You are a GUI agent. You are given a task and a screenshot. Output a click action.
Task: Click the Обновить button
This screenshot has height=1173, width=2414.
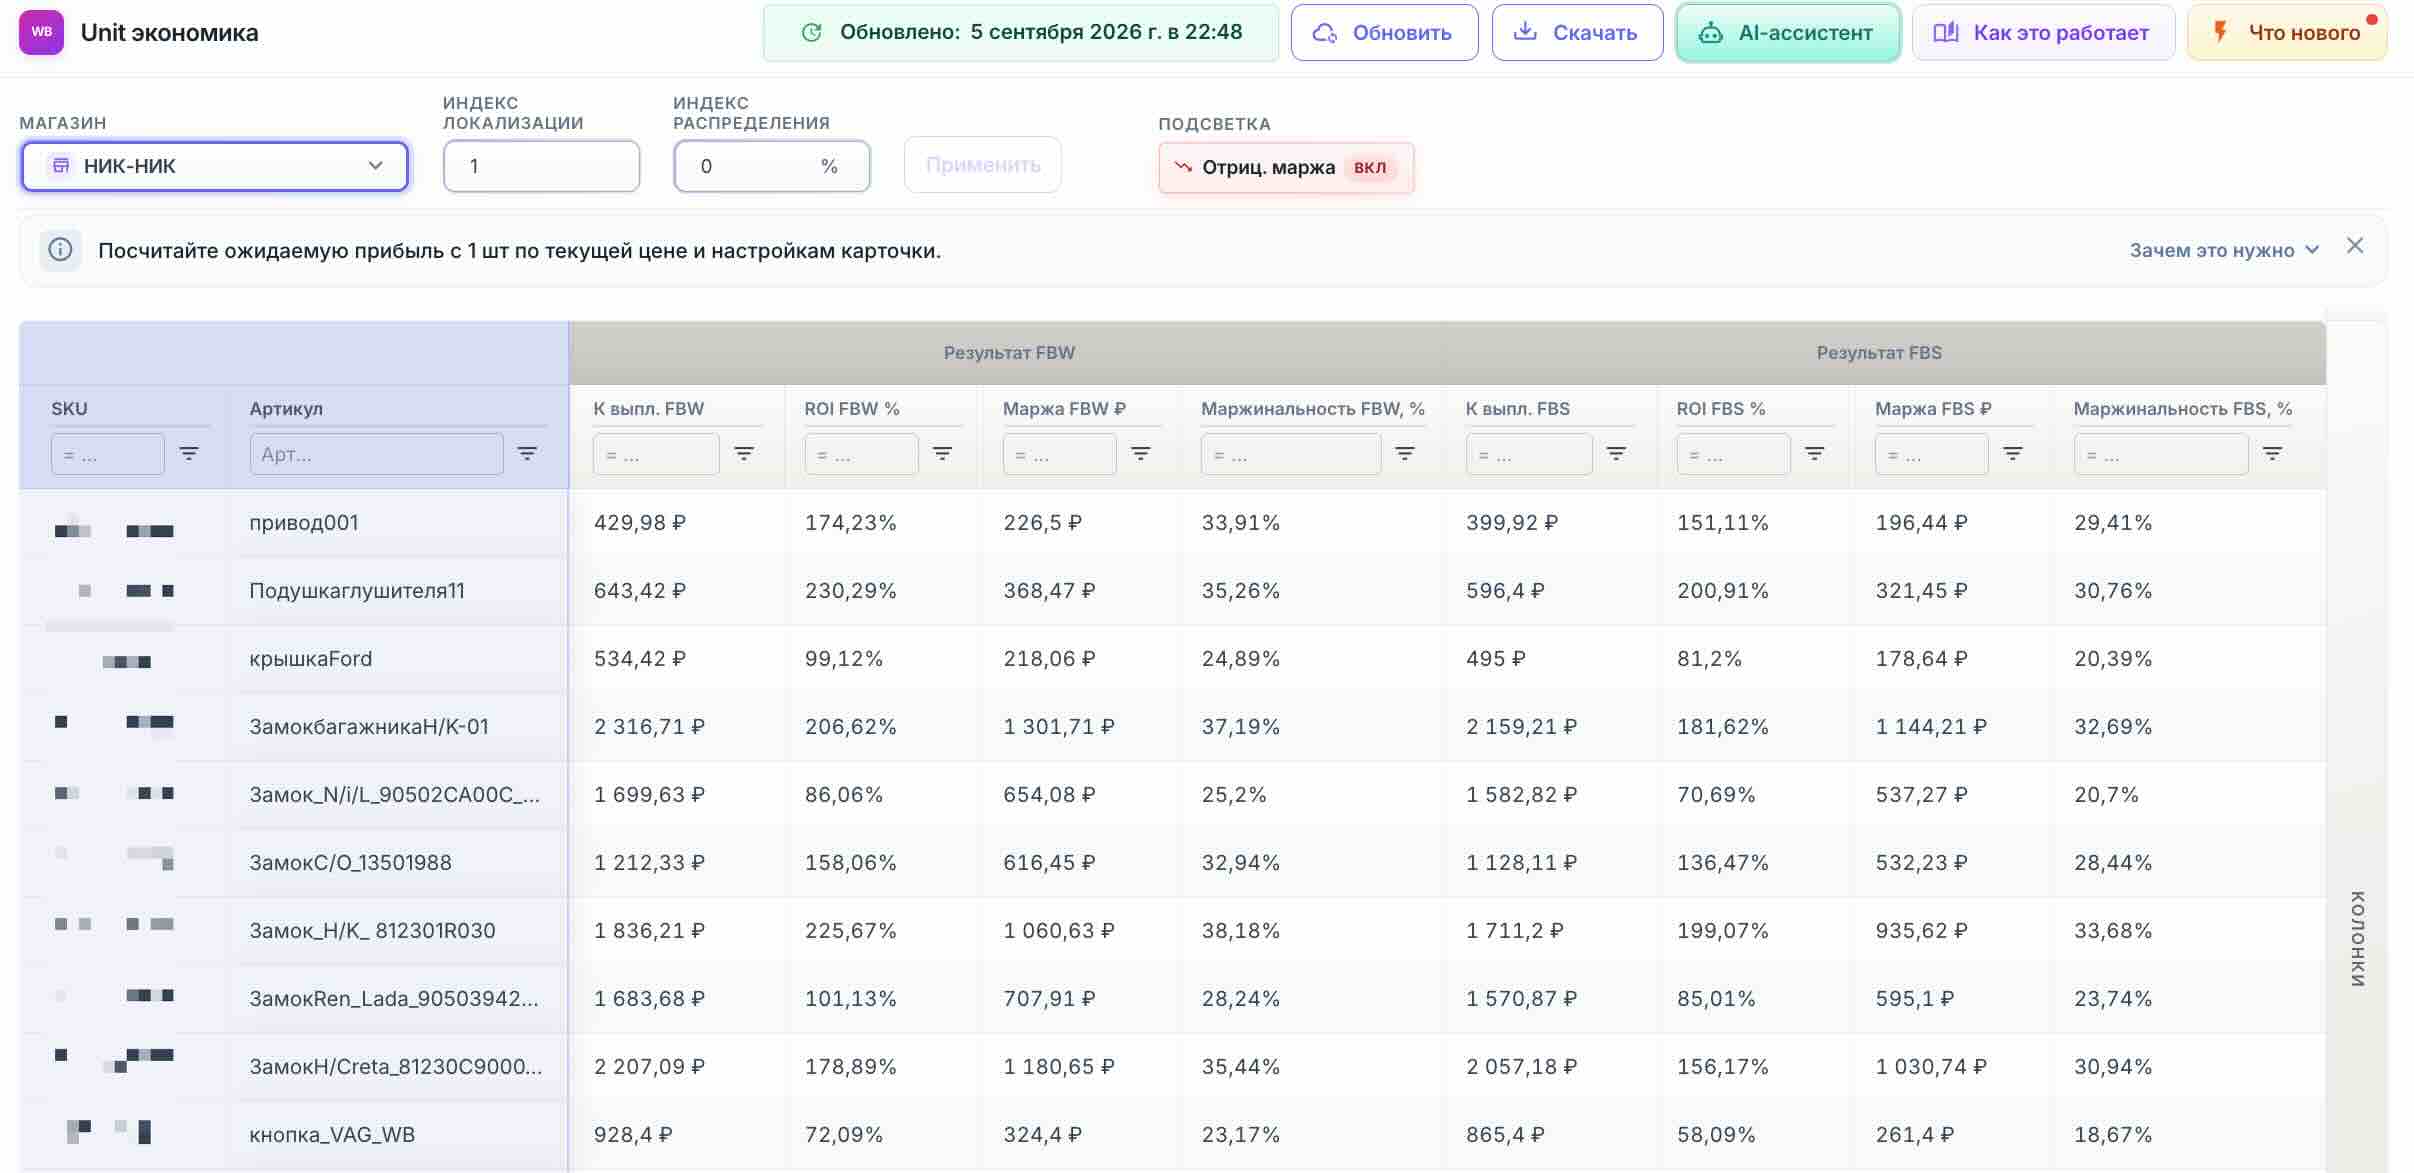tap(1384, 33)
